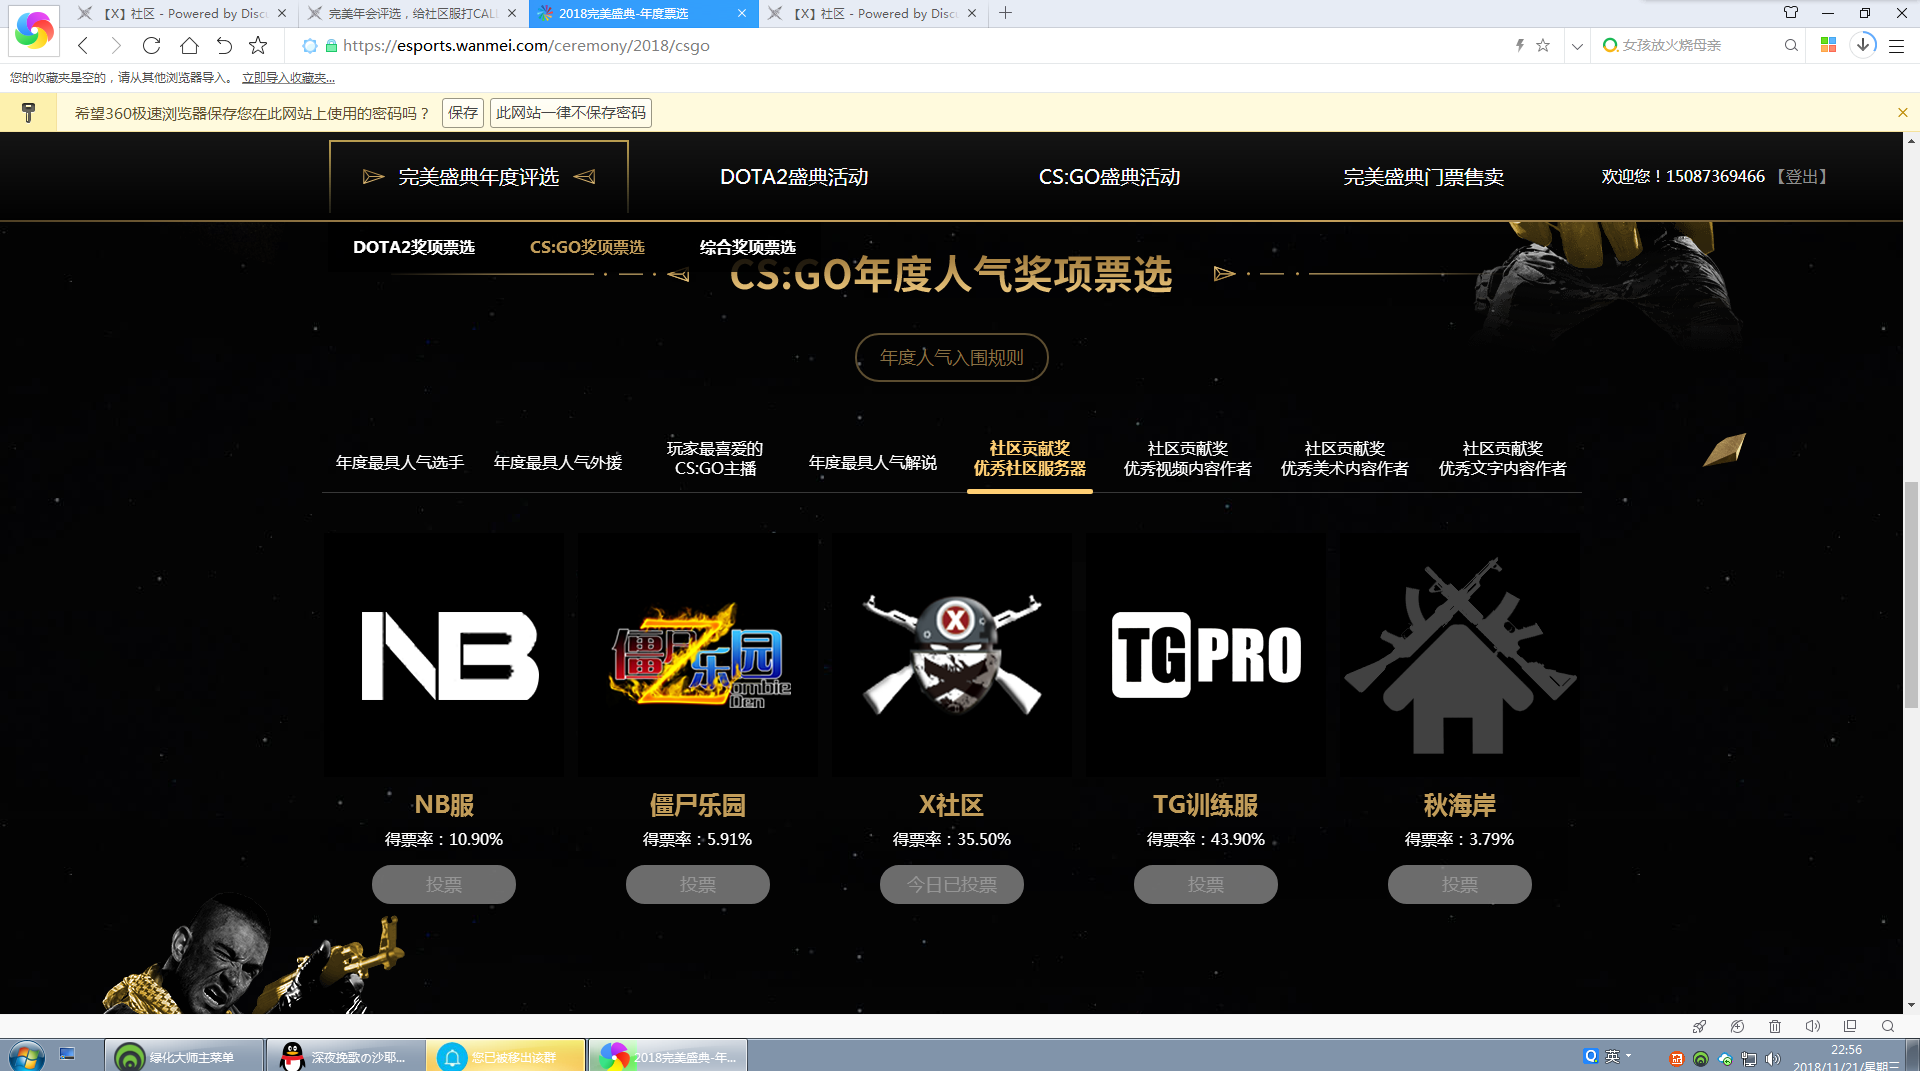The image size is (1920, 1071).
Task: Click the search magnifier icon
Action: point(1791,45)
